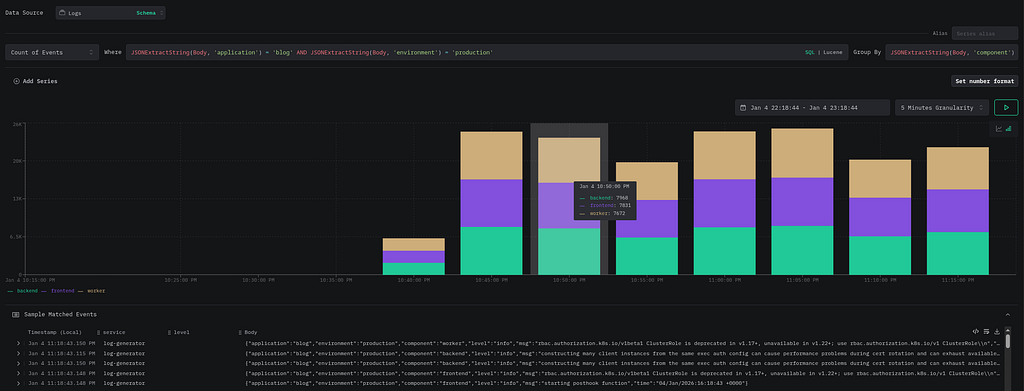The width and height of the screenshot is (1024, 391).
Task: Expand the backend 11:18:43.150 PM log row
Action: tap(18, 363)
